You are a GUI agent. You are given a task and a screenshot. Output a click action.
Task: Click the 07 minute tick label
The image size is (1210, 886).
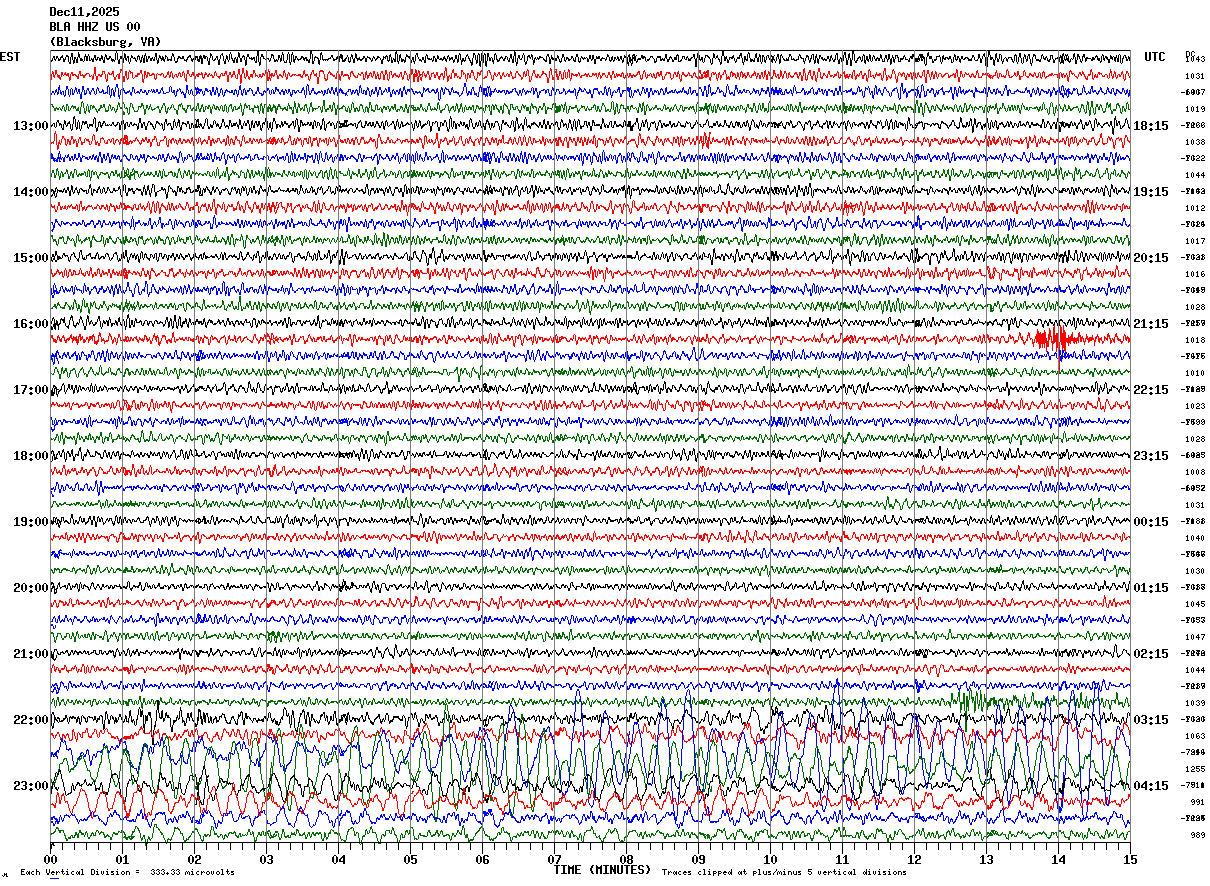coord(554,859)
